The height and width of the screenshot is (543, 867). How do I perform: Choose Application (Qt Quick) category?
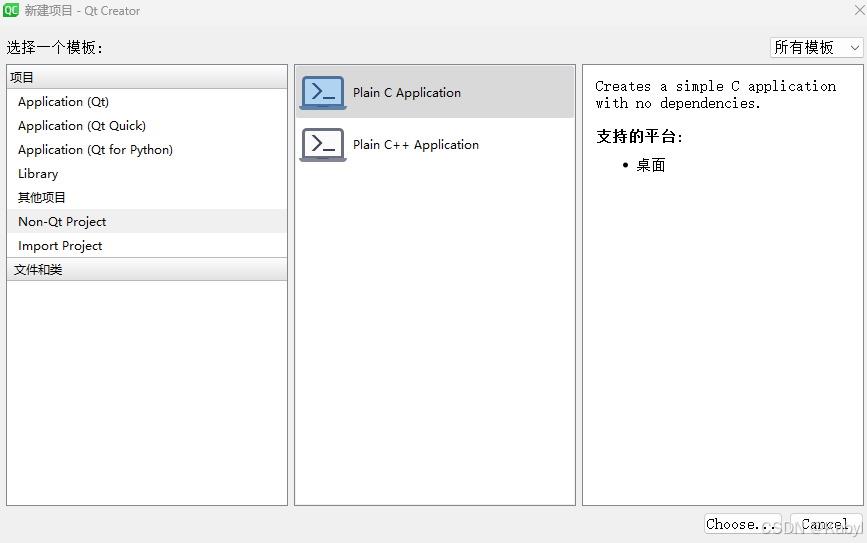147,126
